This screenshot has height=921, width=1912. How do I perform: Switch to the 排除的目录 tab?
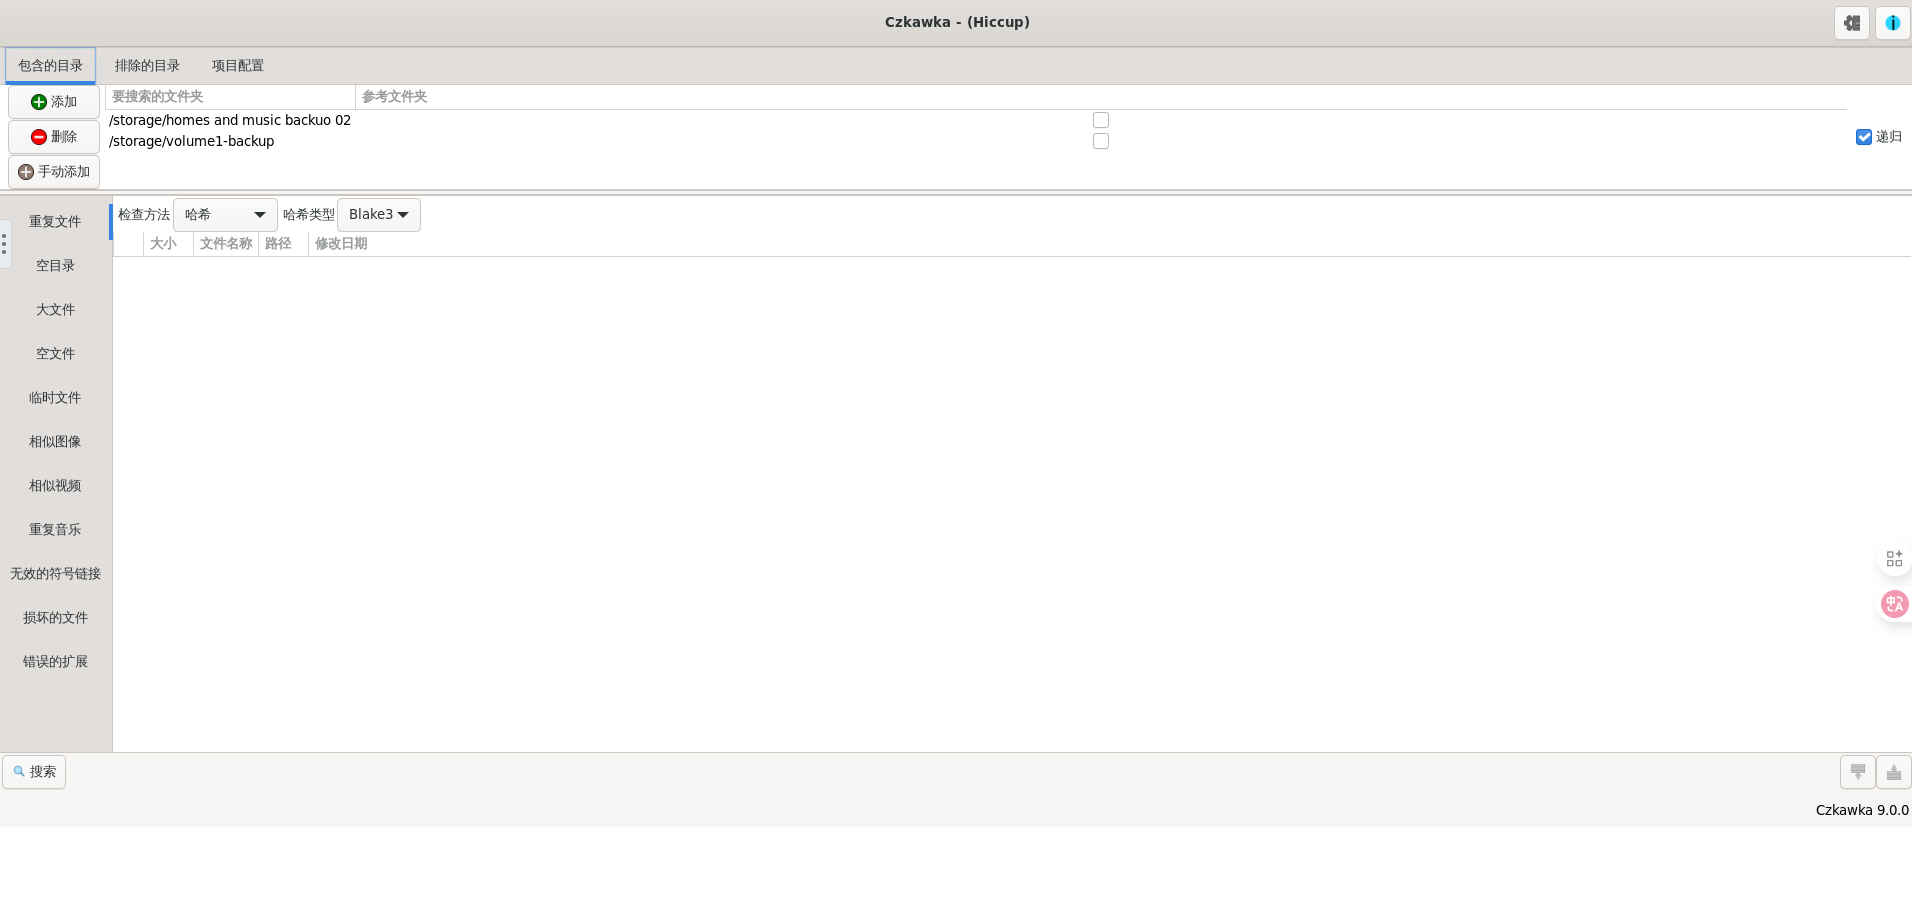click(x=147, y=66)
